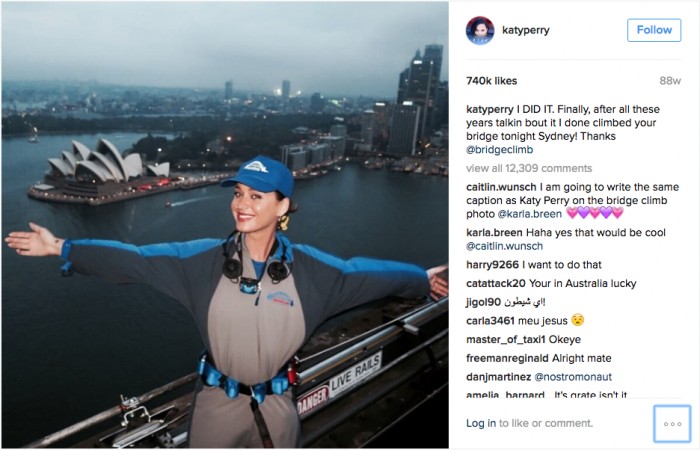Open the @karla.breen mention
This screenshot has height=450, width=700.
[529, 214]
